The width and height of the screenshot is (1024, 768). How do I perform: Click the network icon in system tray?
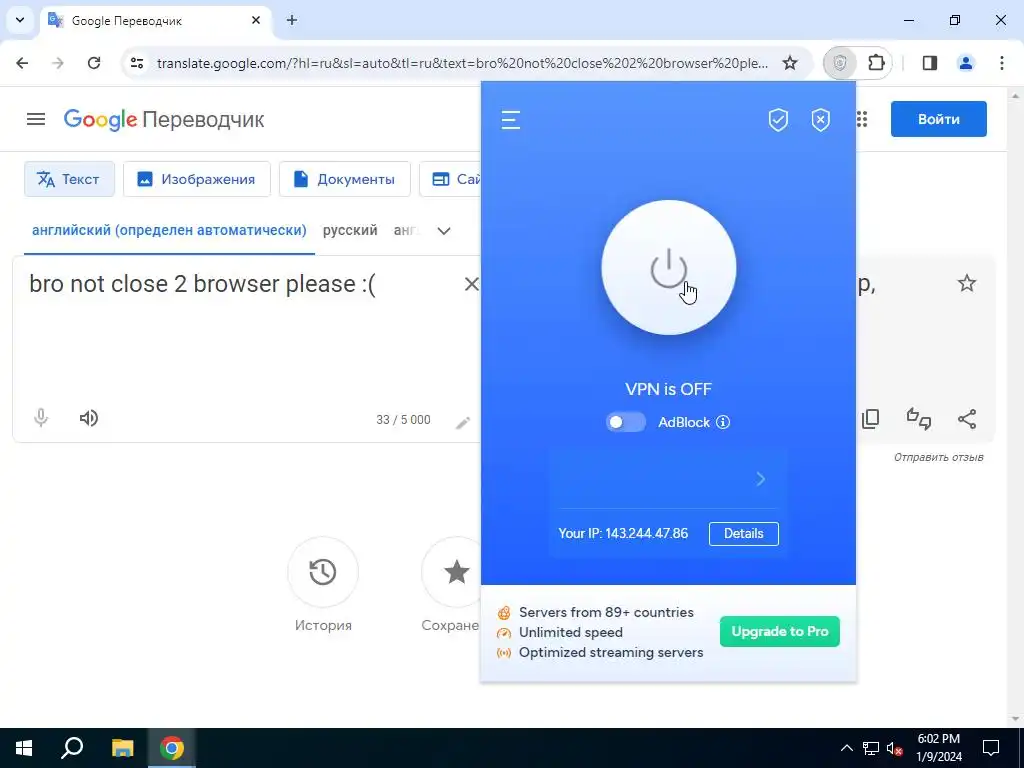pos(871,748)
